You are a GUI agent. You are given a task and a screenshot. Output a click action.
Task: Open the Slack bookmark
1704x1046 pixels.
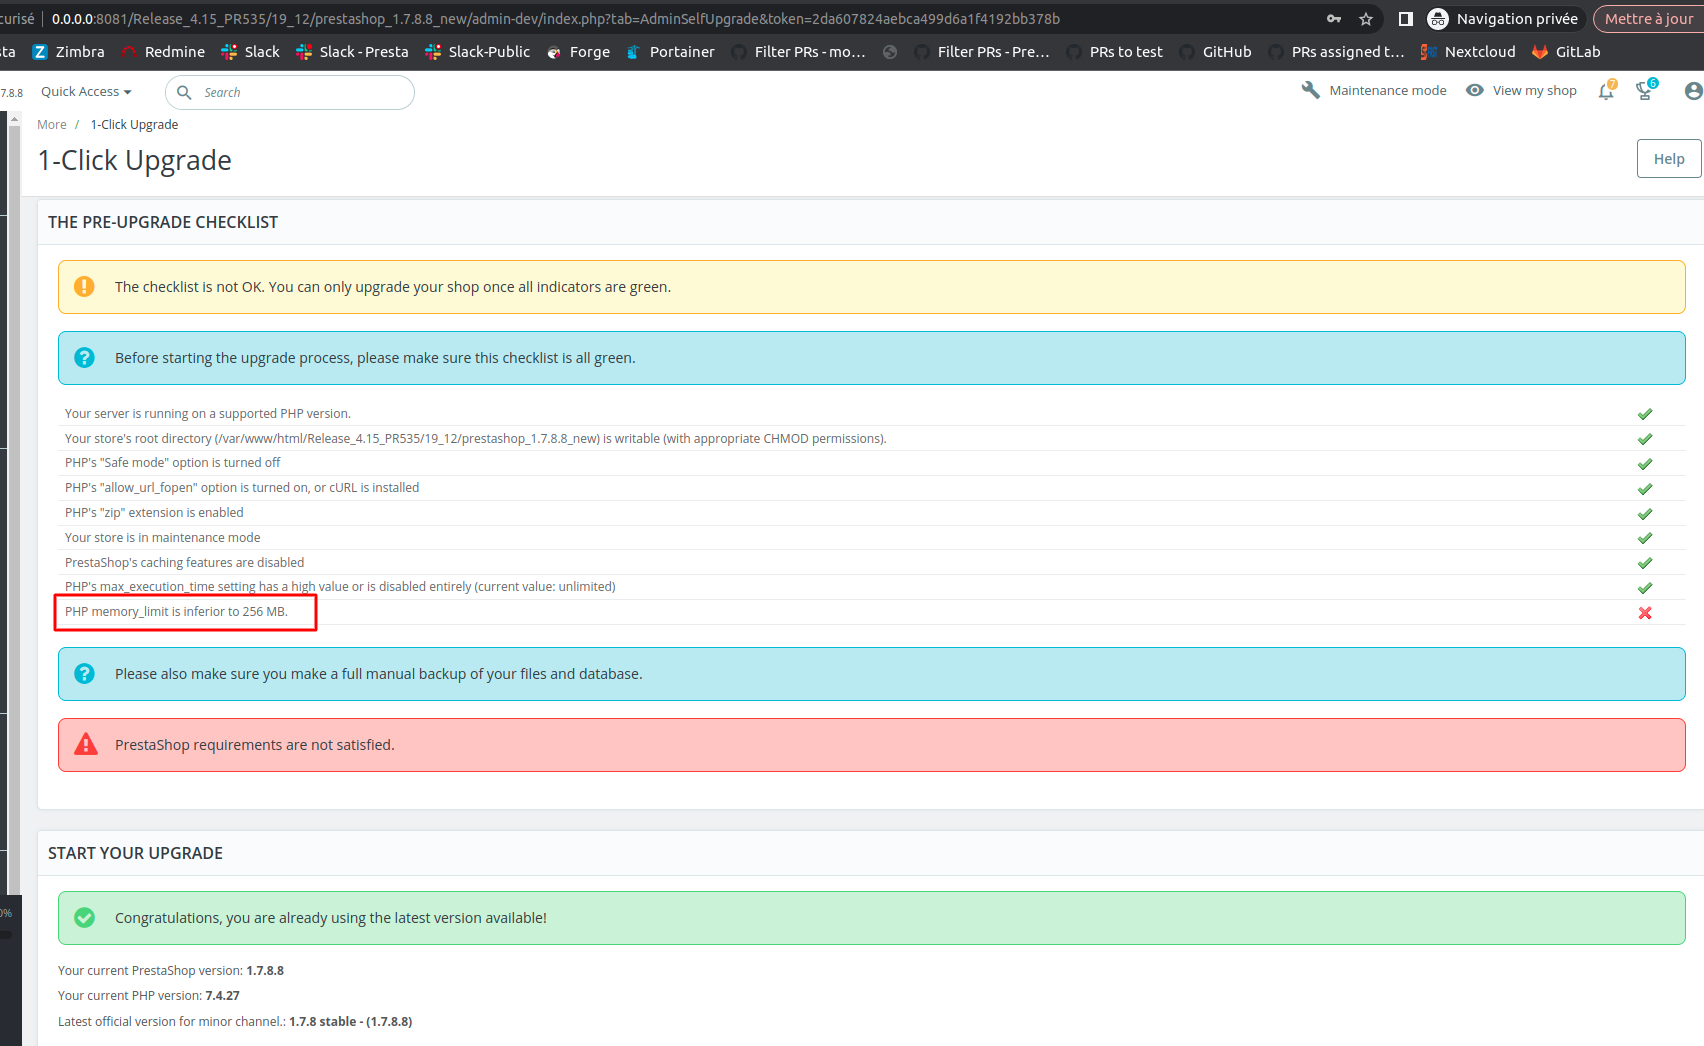pos(250,52)
